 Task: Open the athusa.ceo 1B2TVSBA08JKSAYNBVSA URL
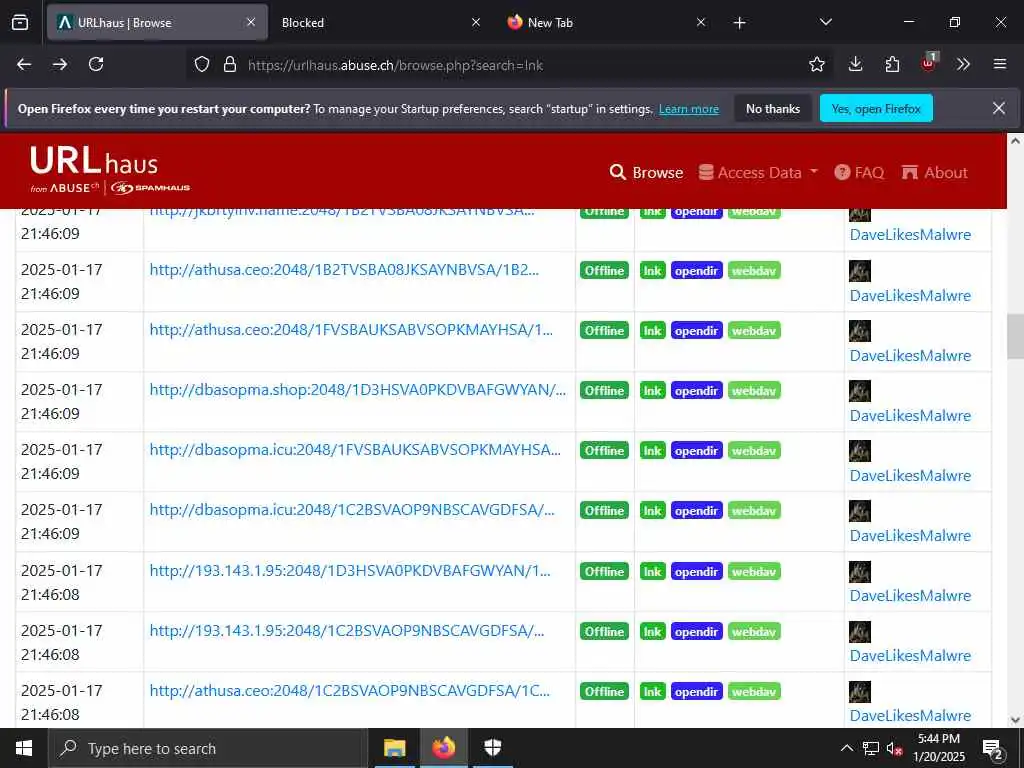pos(344,270)
